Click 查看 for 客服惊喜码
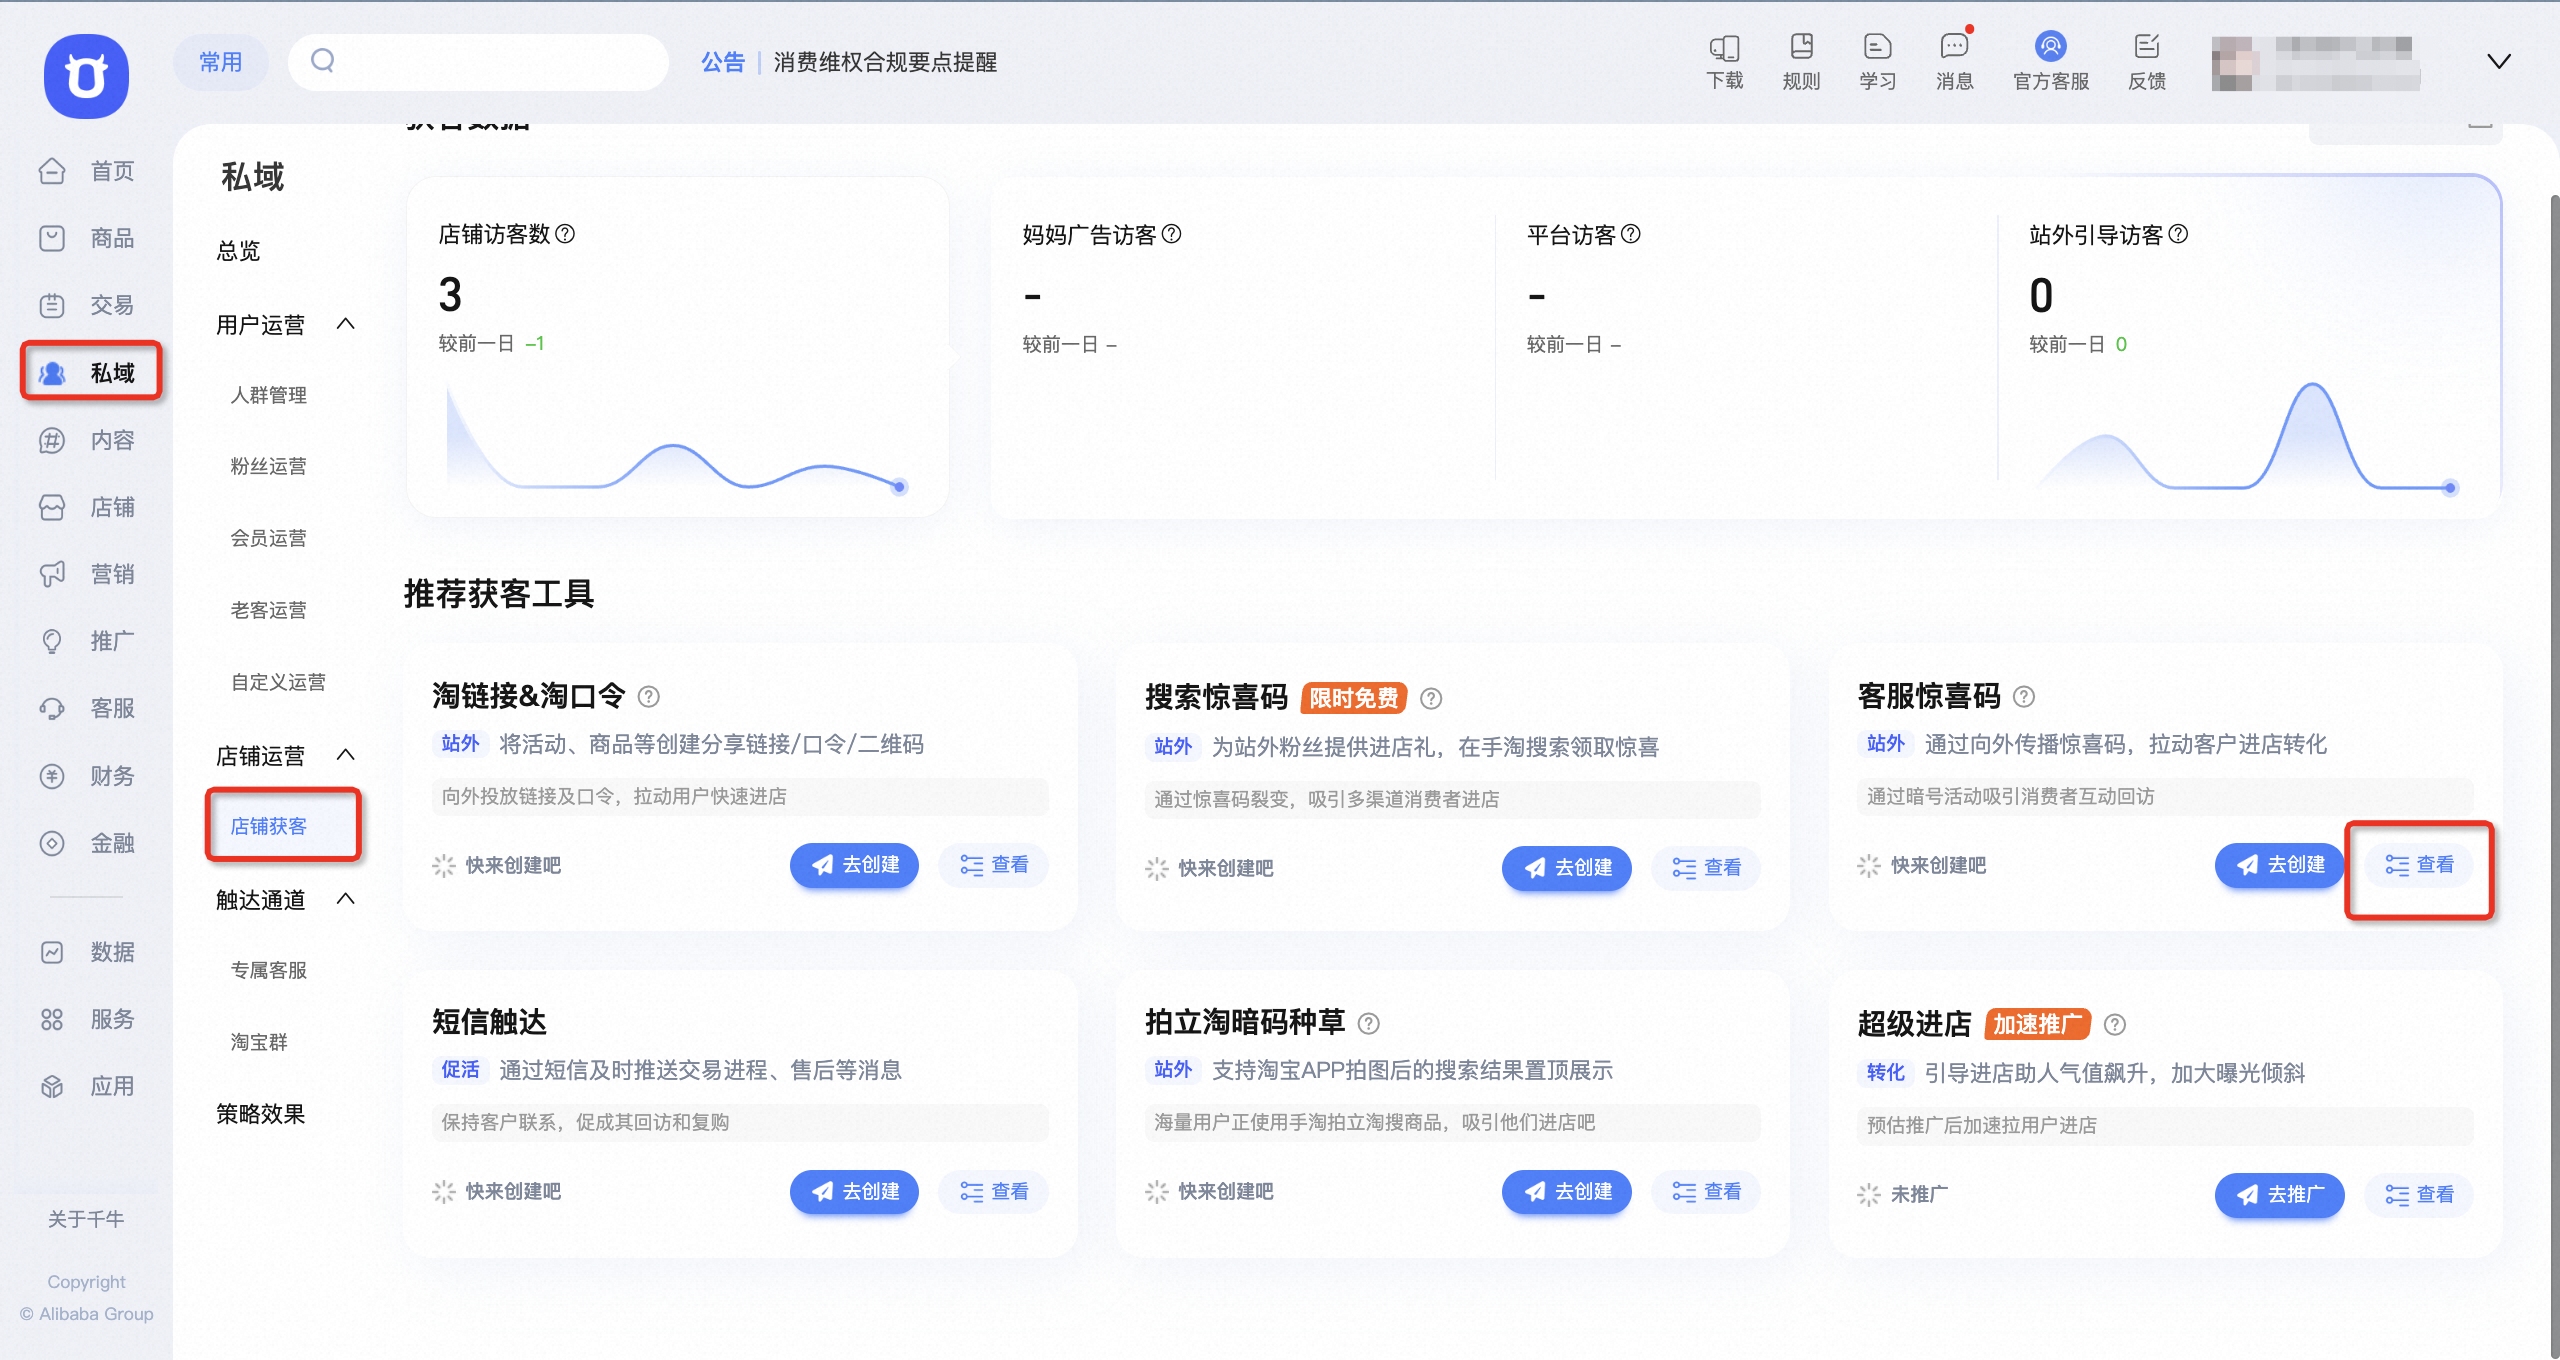 [x=2419, y=865]
